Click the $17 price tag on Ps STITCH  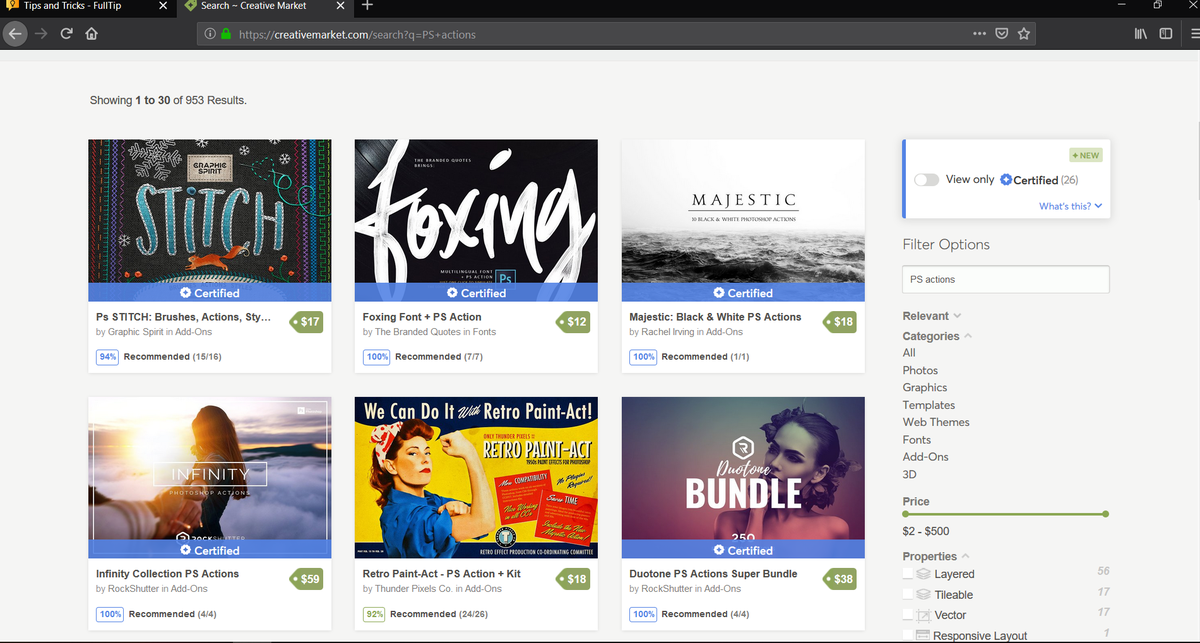307,322
